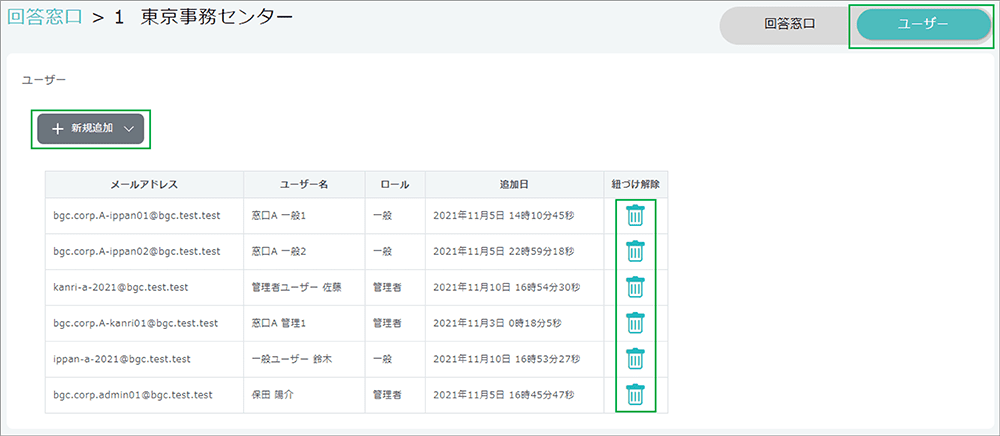This screenshot has height=436, width=1000.
Task: Click the plus icon on 新規追加
Action: pos(57,129)
